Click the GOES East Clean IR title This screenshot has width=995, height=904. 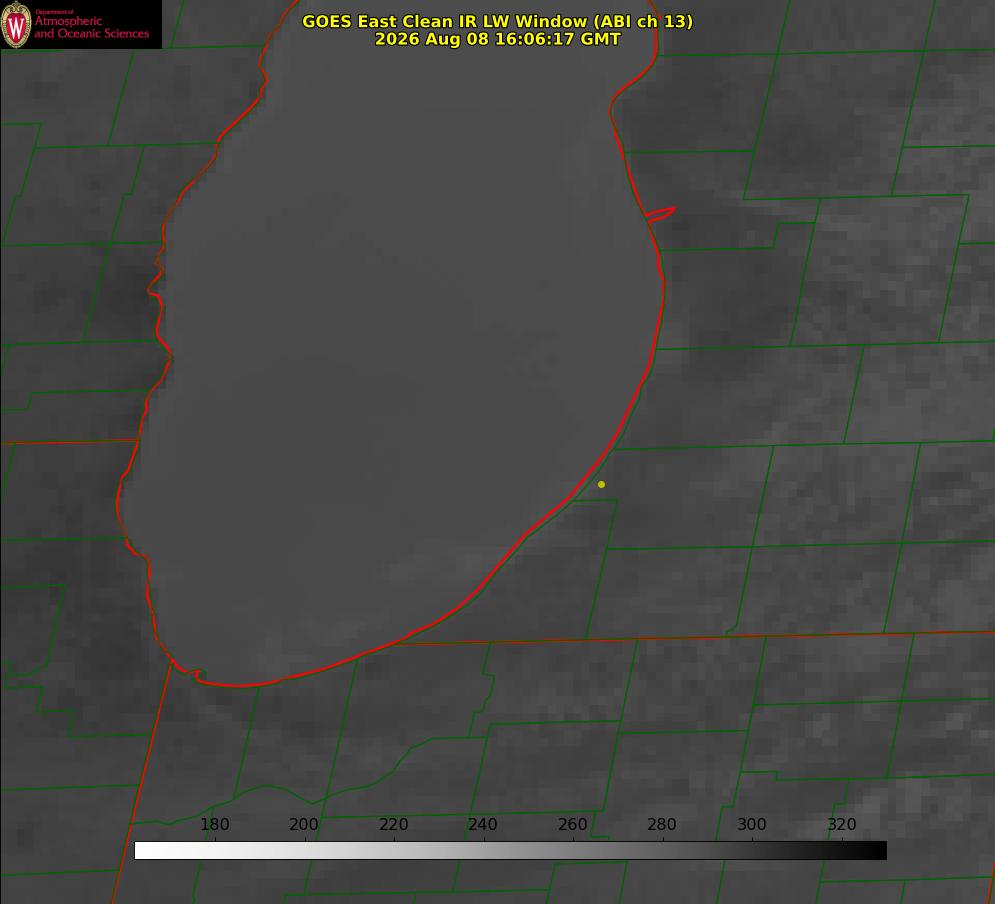click(x=498, y=21)
